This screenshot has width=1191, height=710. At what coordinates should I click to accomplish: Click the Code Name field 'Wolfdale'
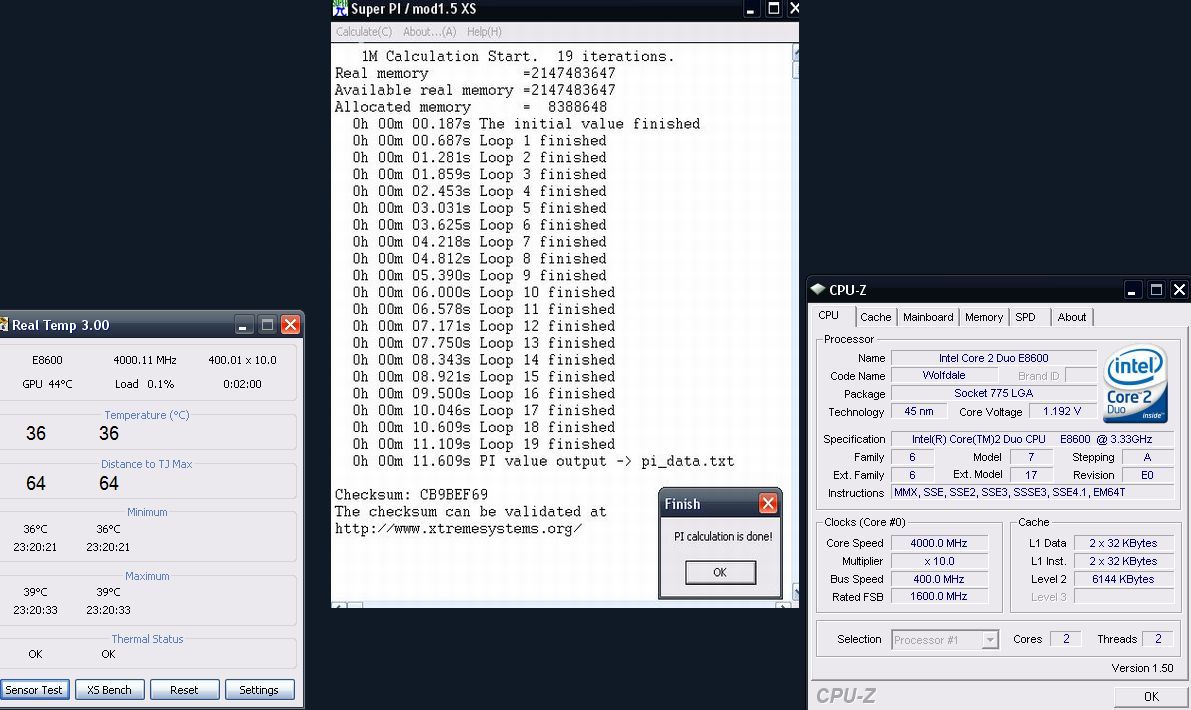pos(943,375)
